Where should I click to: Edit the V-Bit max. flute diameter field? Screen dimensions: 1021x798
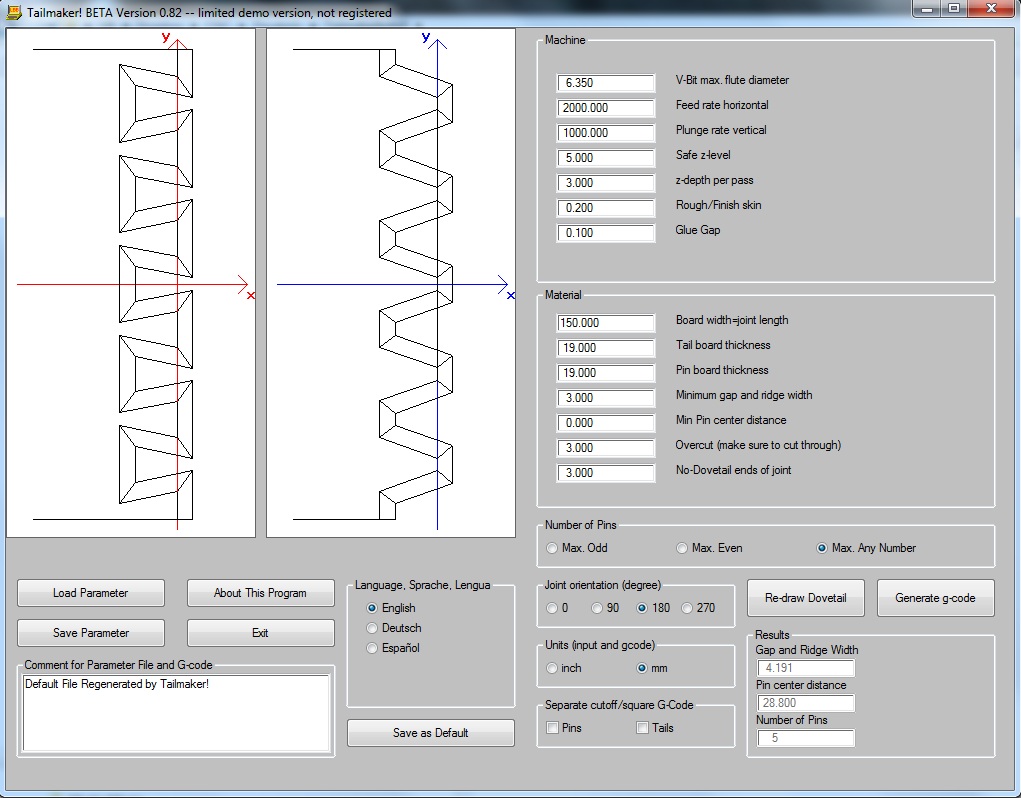coord(606,83)
